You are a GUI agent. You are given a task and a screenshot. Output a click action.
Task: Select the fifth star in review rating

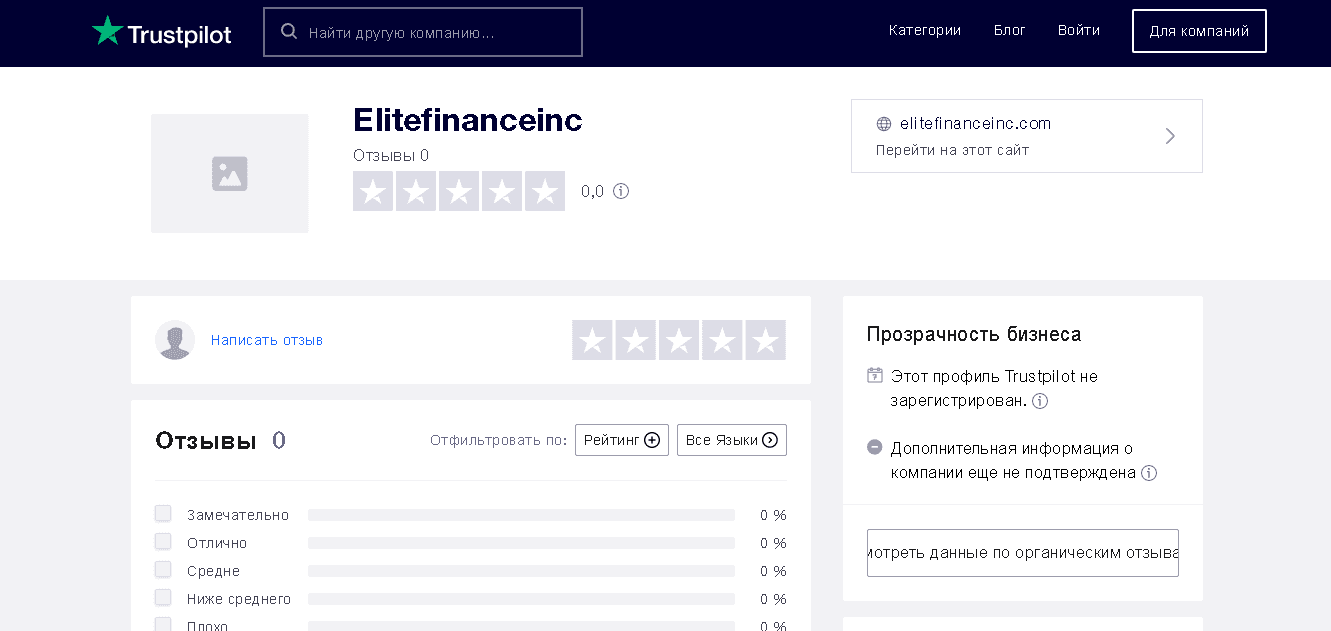[765, 340]
